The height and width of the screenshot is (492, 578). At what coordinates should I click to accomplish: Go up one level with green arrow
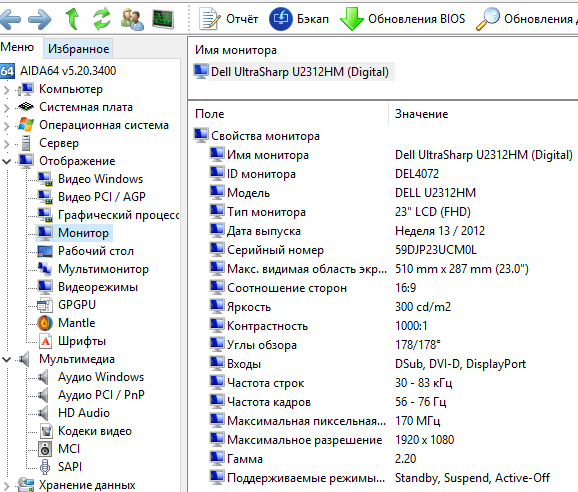tap(72, 18)
